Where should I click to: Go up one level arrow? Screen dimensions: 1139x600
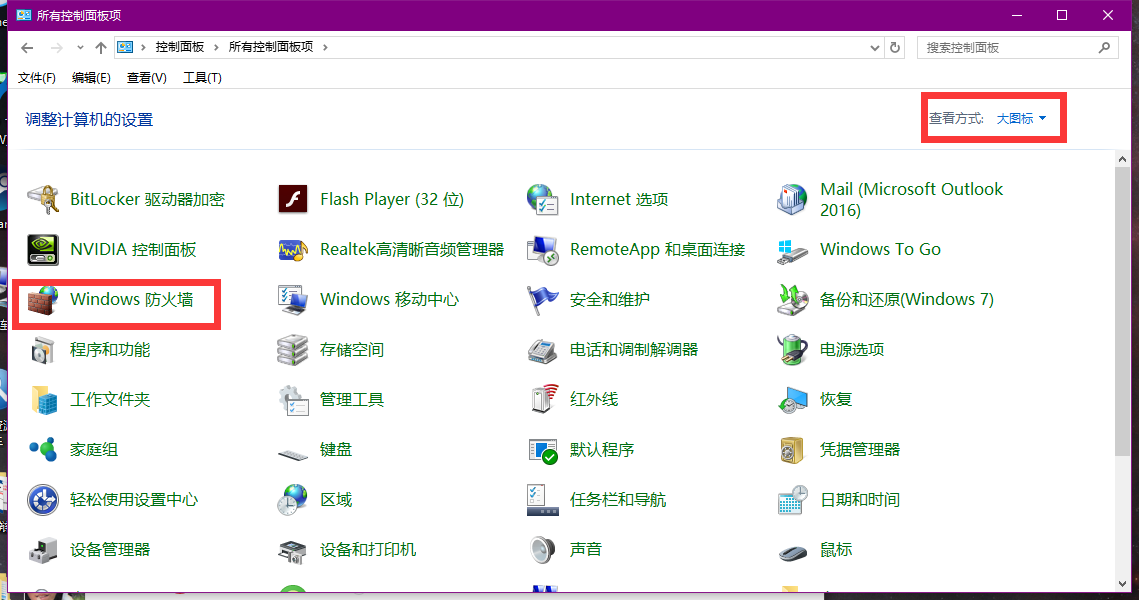(101, 48)
